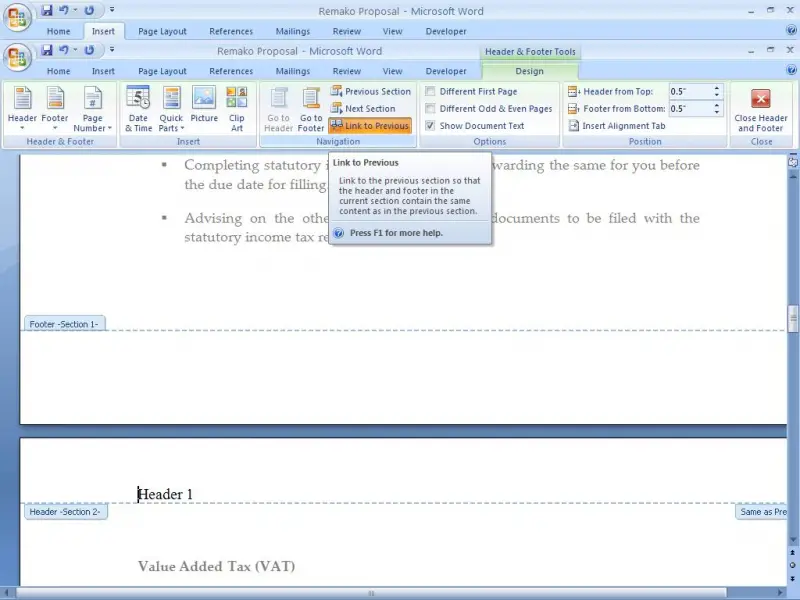
Task: Insert a Picture into the header
Action: pos(204,105)
